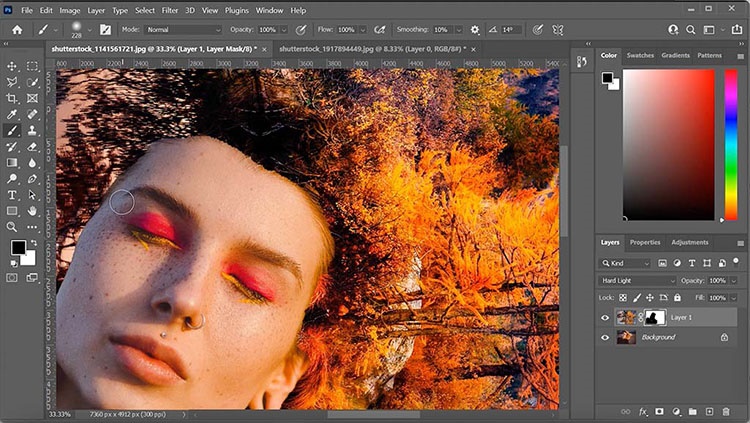
Task: Toggle lock transparent pixels
Action: (x=623, y=298)
